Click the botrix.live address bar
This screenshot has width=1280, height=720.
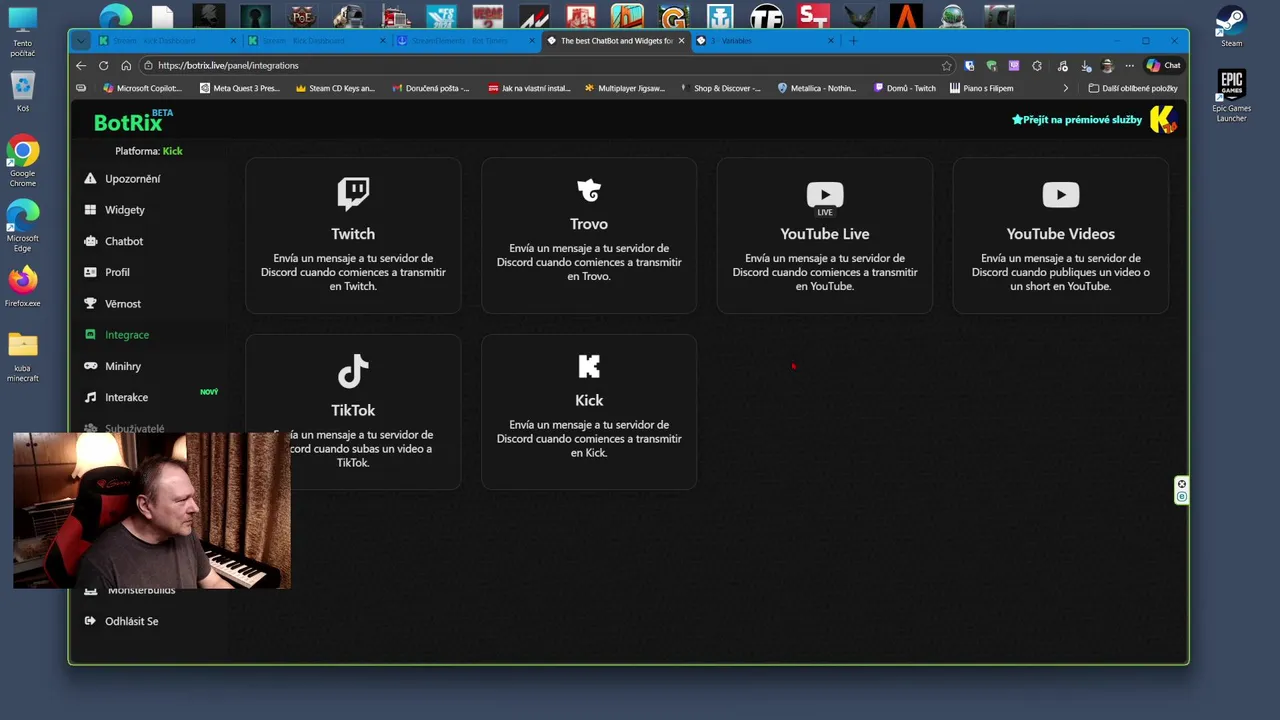(540, 66)
